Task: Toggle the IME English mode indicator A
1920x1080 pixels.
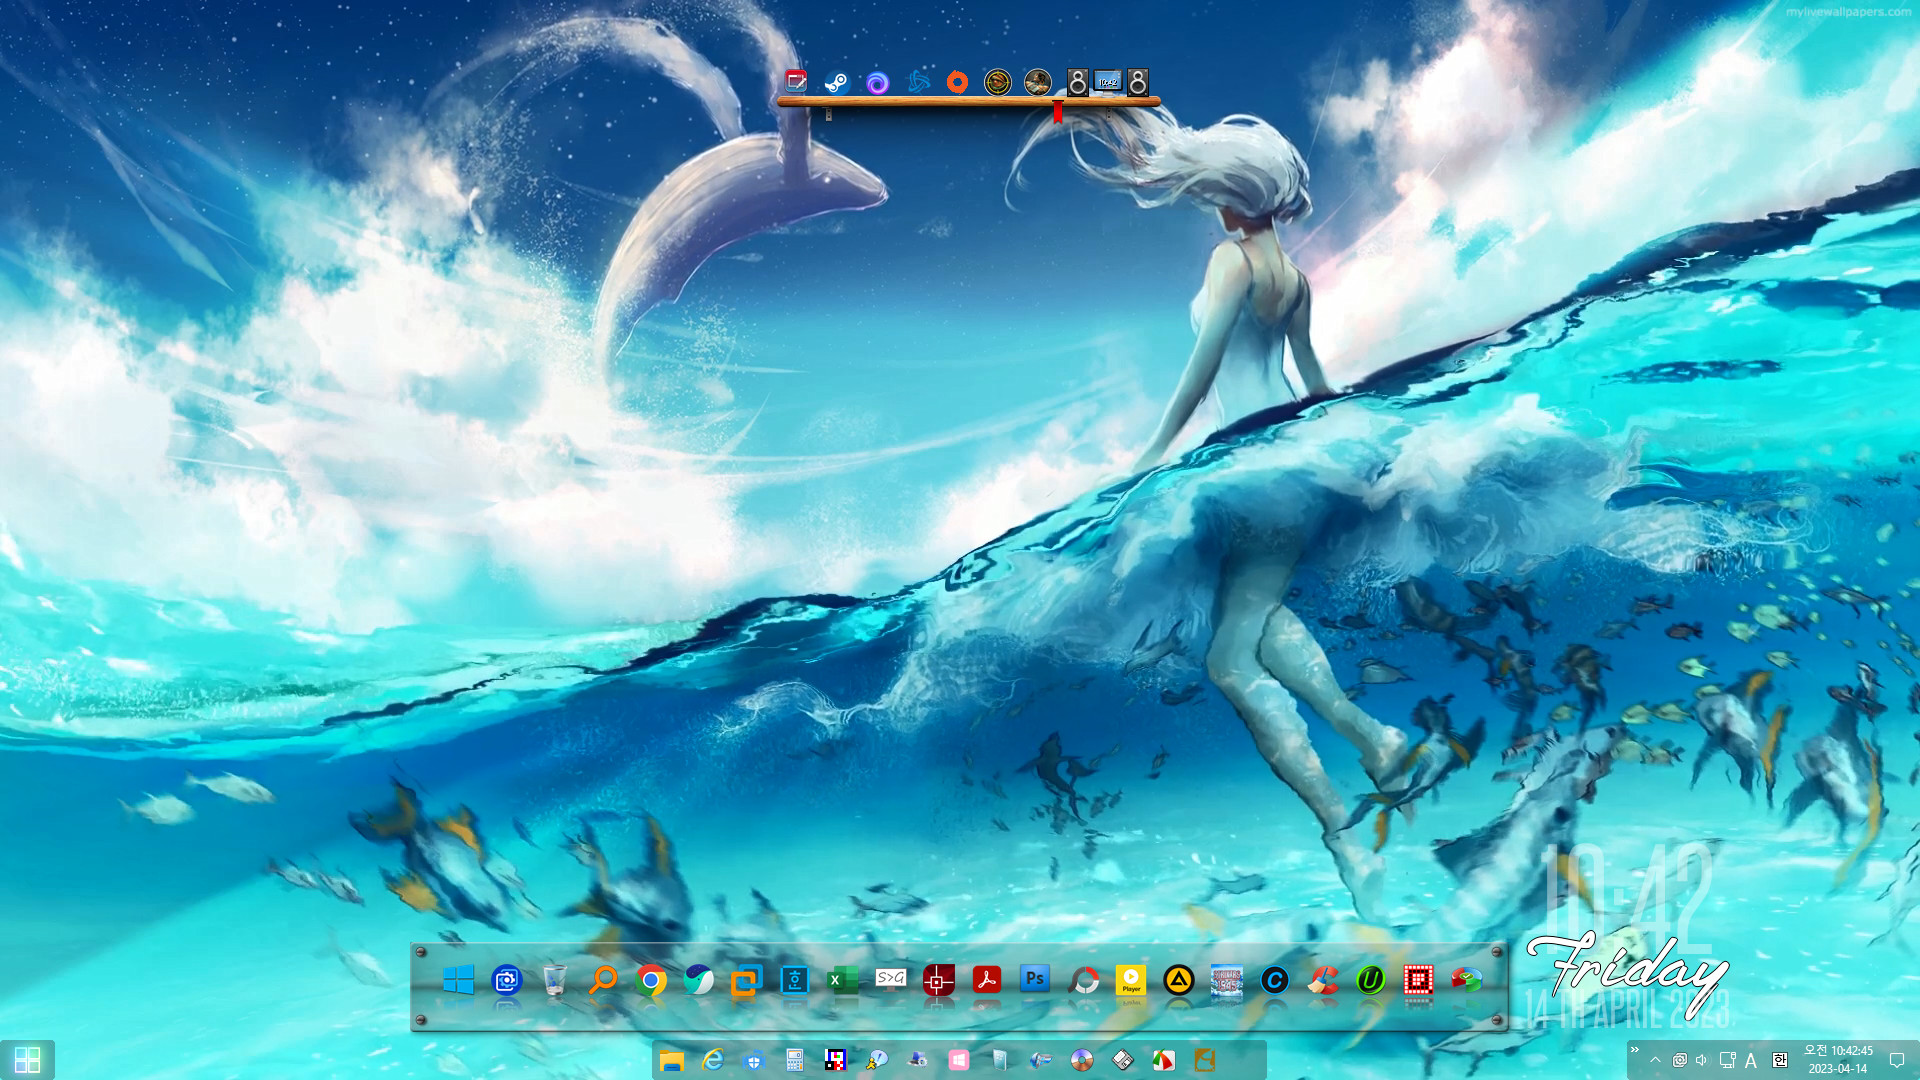Action: tap(1750, 1060)
